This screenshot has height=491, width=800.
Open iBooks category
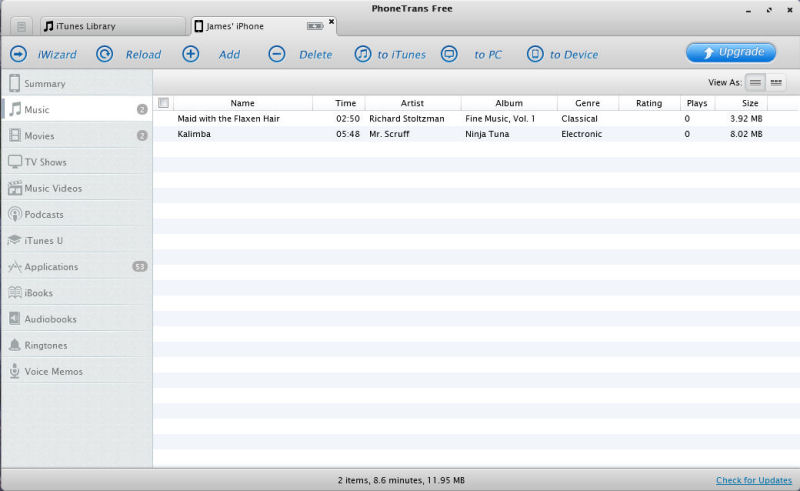(x=77, y=293)
